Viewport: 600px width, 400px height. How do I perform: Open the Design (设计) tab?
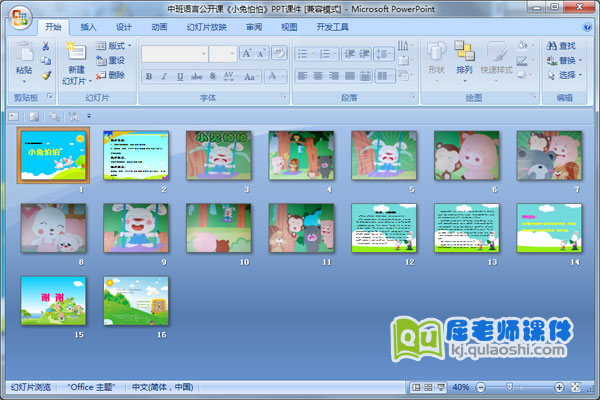coord(124,27)
